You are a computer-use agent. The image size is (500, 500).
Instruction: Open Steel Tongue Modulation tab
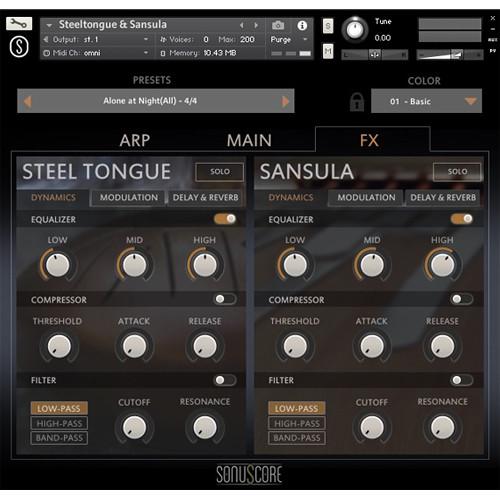click(129, 198)
